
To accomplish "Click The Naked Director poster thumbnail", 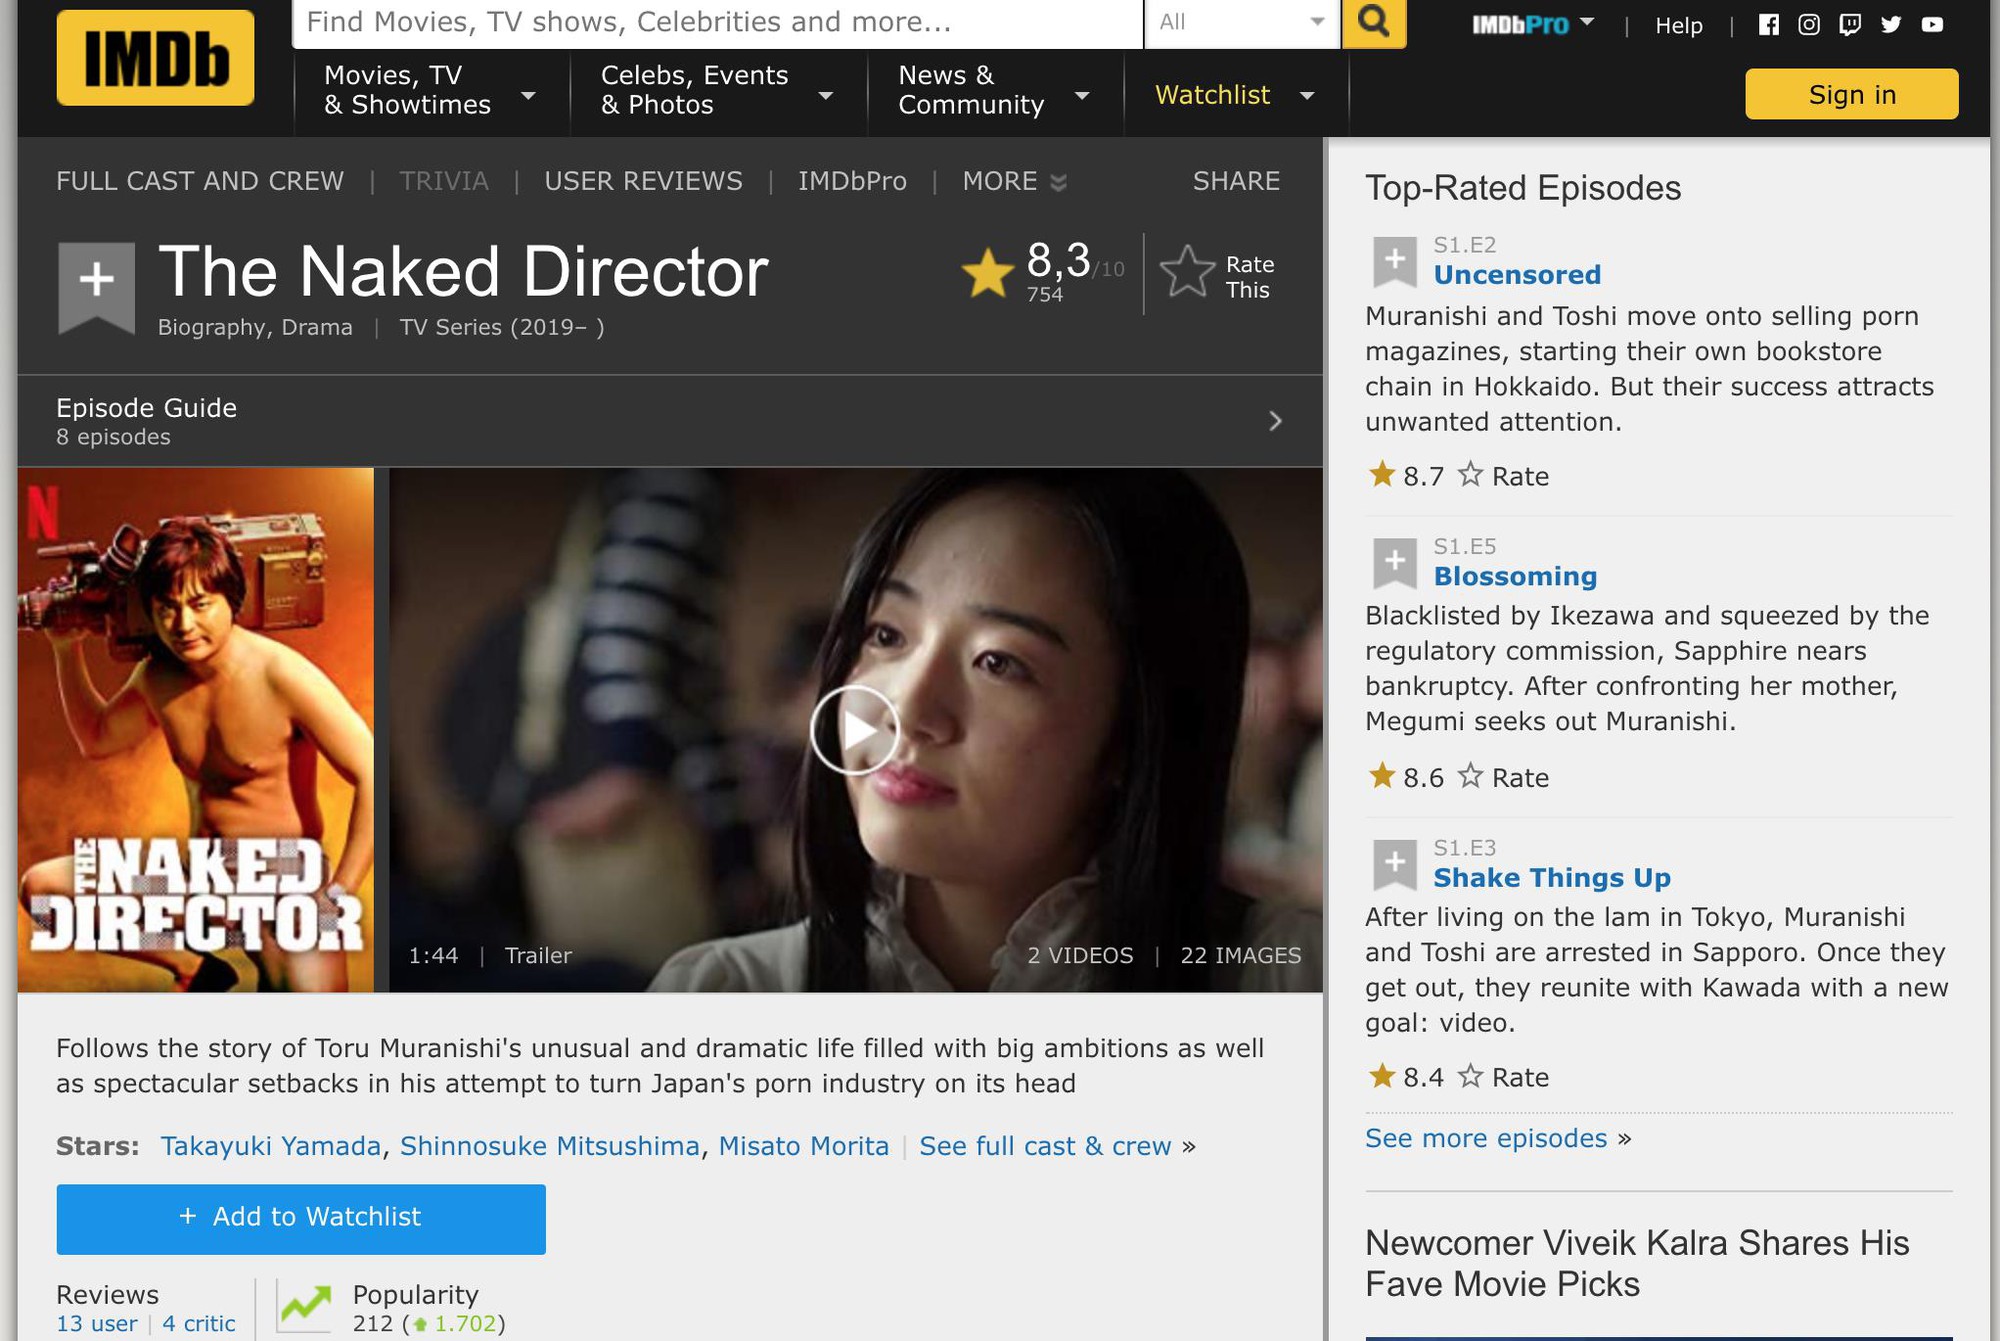I will click(x=196, y=730).
